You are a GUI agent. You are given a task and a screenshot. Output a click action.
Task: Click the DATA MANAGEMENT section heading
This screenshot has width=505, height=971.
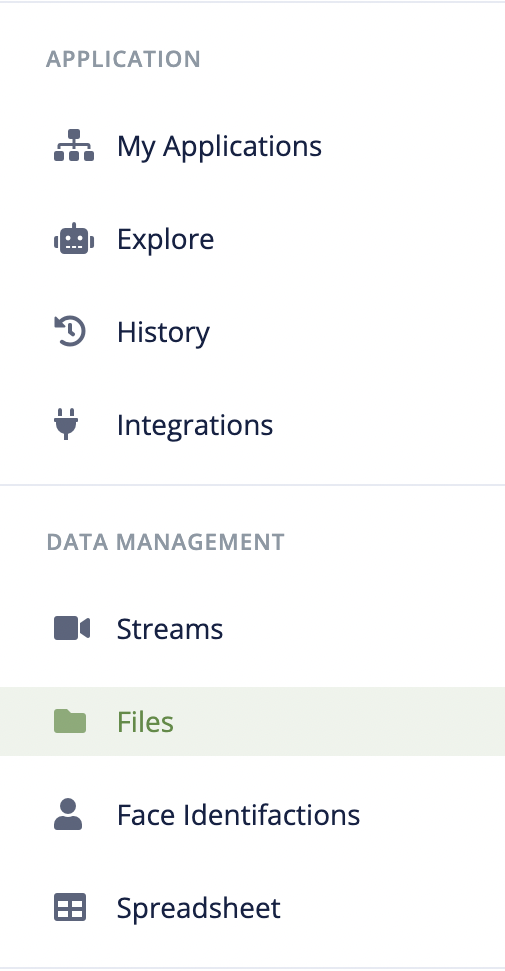coord(165,542)
